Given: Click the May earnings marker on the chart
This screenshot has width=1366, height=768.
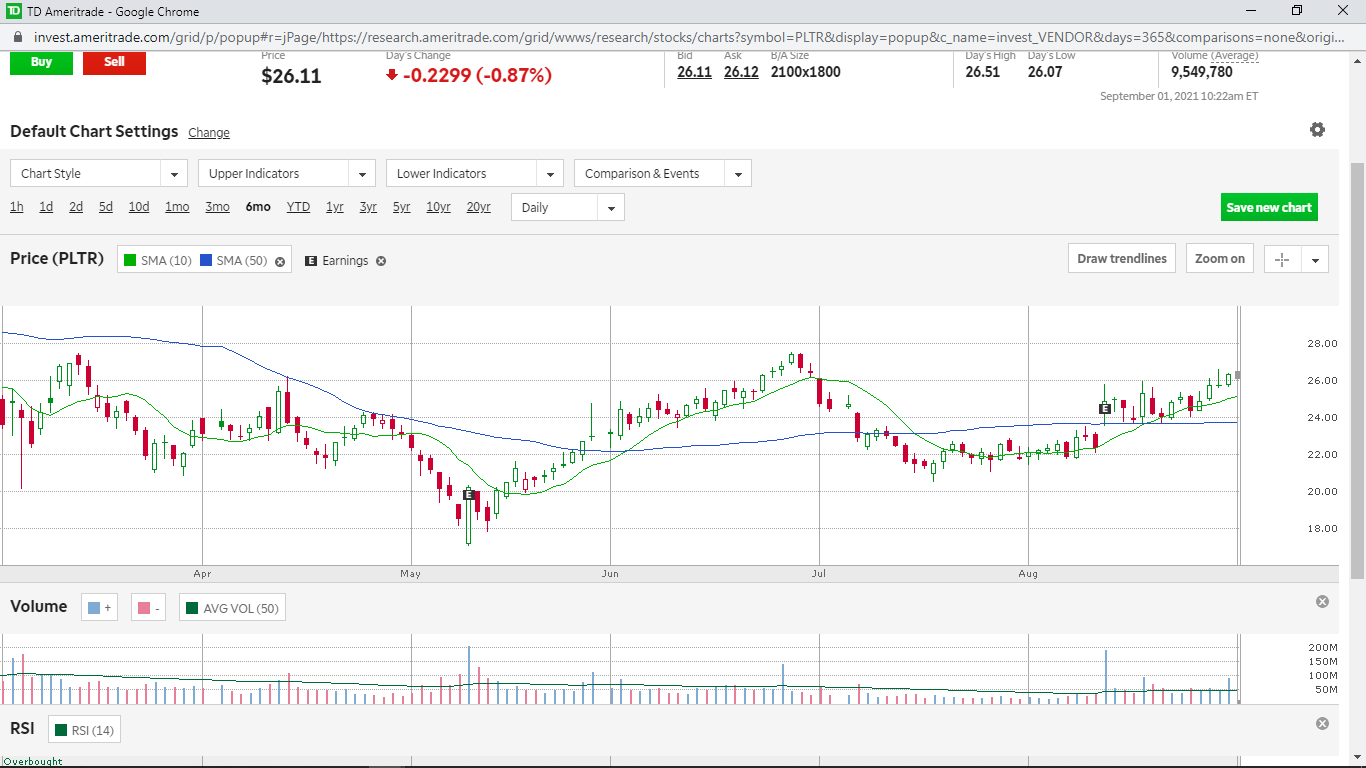Looking at the screenshot, I should [469, 494].
